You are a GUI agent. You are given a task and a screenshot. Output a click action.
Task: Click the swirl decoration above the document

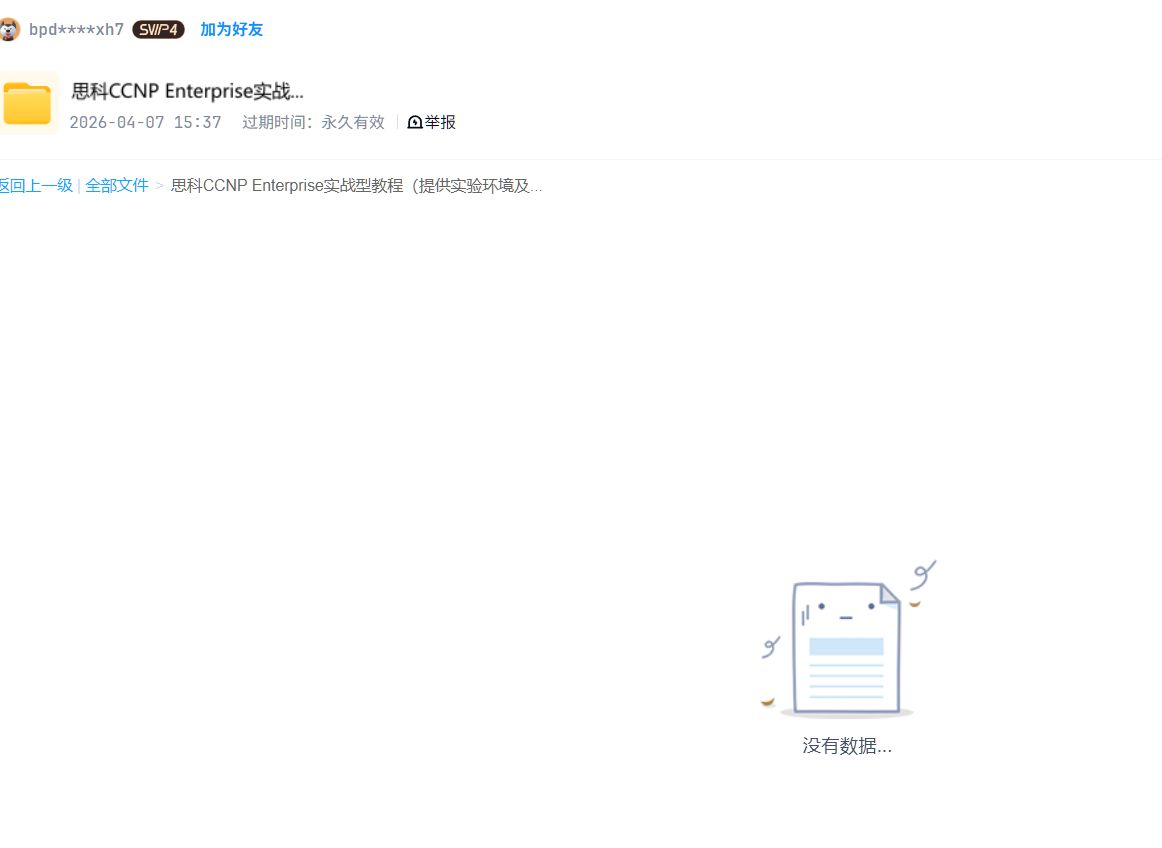click(x=924, y=574)
